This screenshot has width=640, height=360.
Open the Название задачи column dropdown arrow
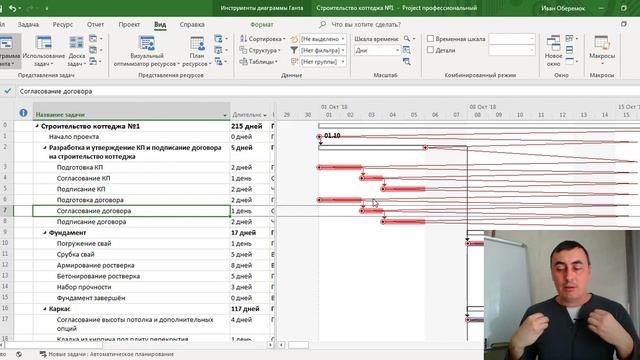click(224, 116)
